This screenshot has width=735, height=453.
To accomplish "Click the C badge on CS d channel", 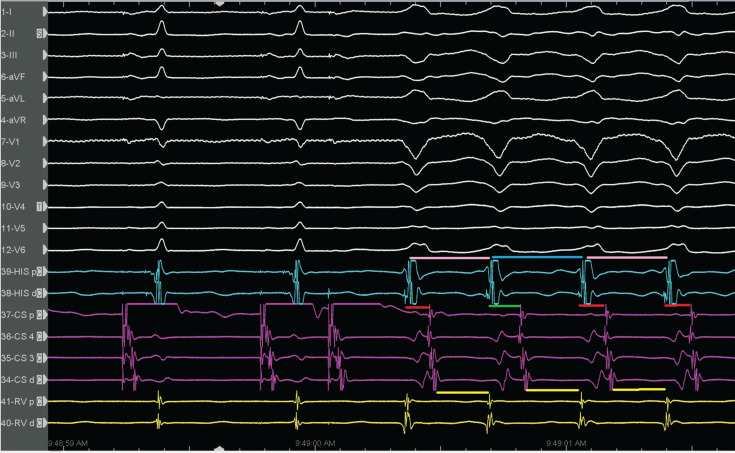I will click(40, 380).
